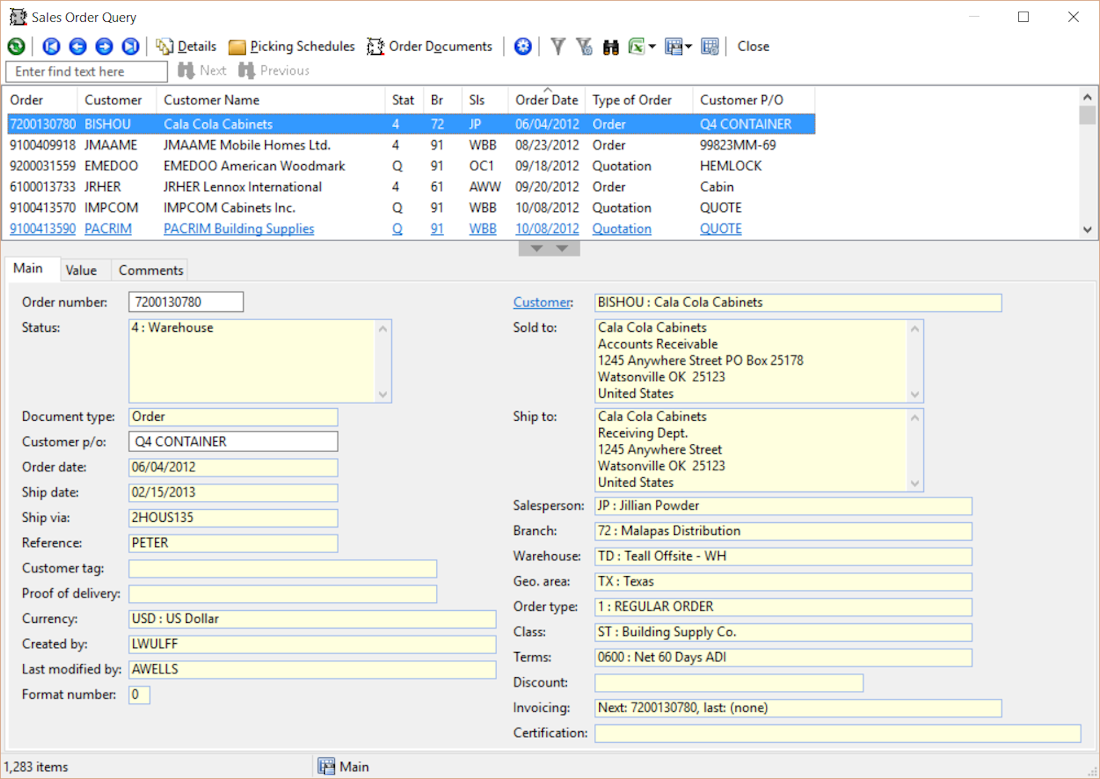Click the Next find button
This screenshot has height=779, width=1100.
pyautogui.click(x=202, y=70)
